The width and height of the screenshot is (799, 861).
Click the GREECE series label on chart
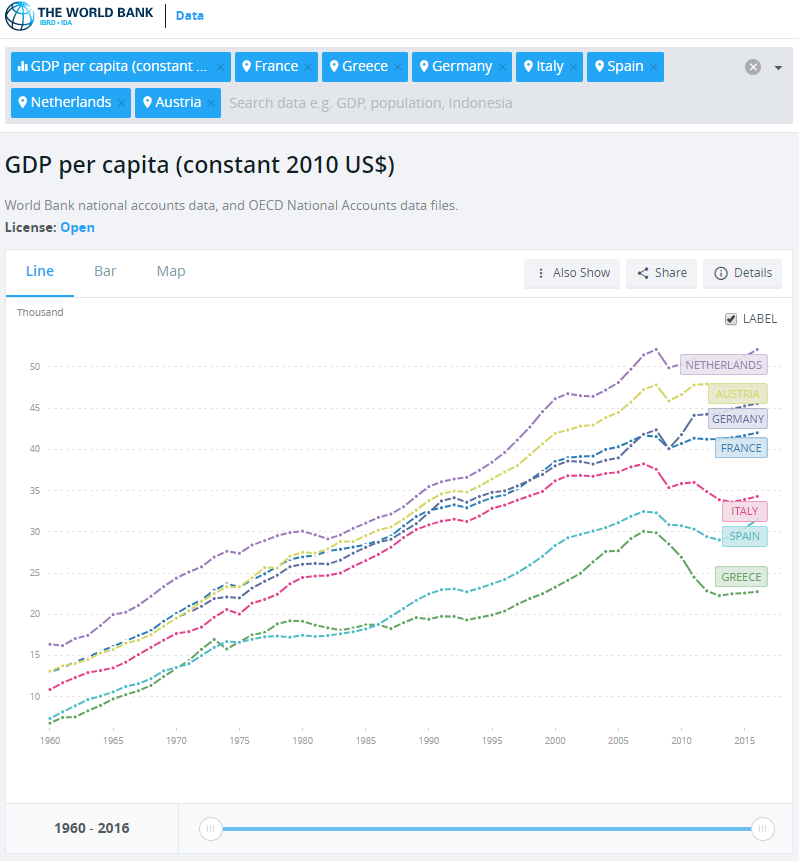coord(740,577)
